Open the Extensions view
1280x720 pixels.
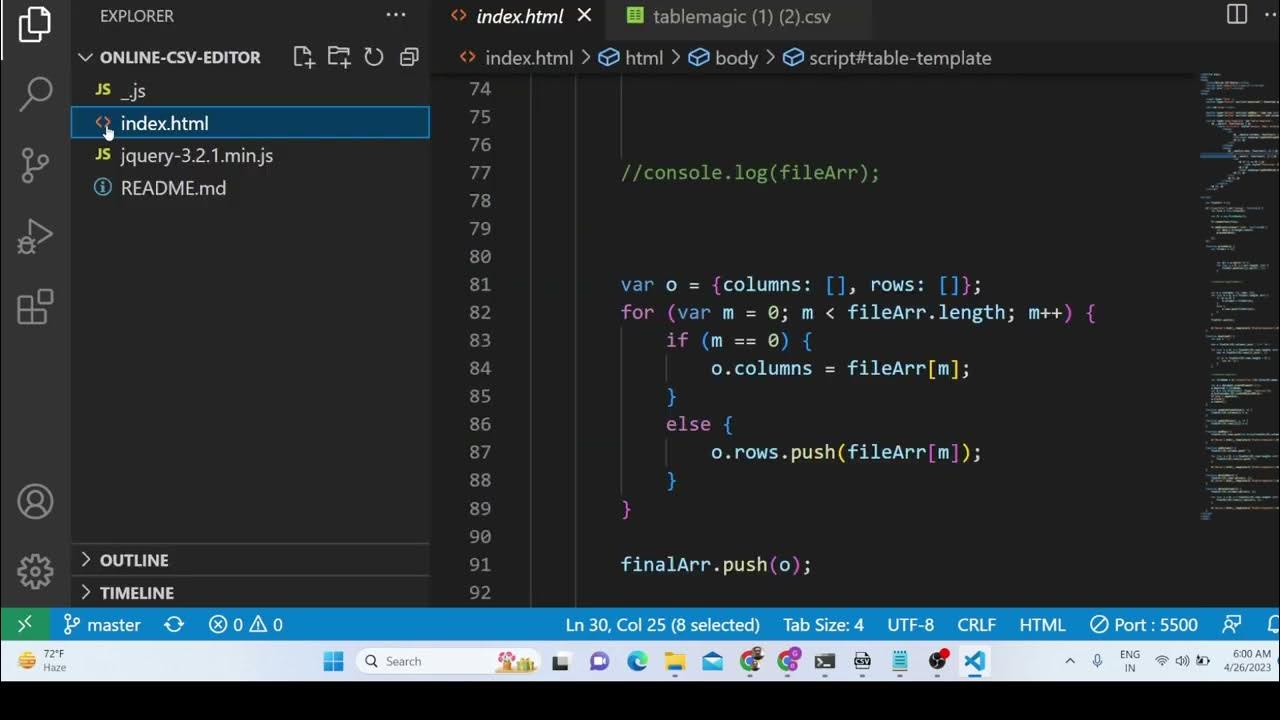[35, 307]
